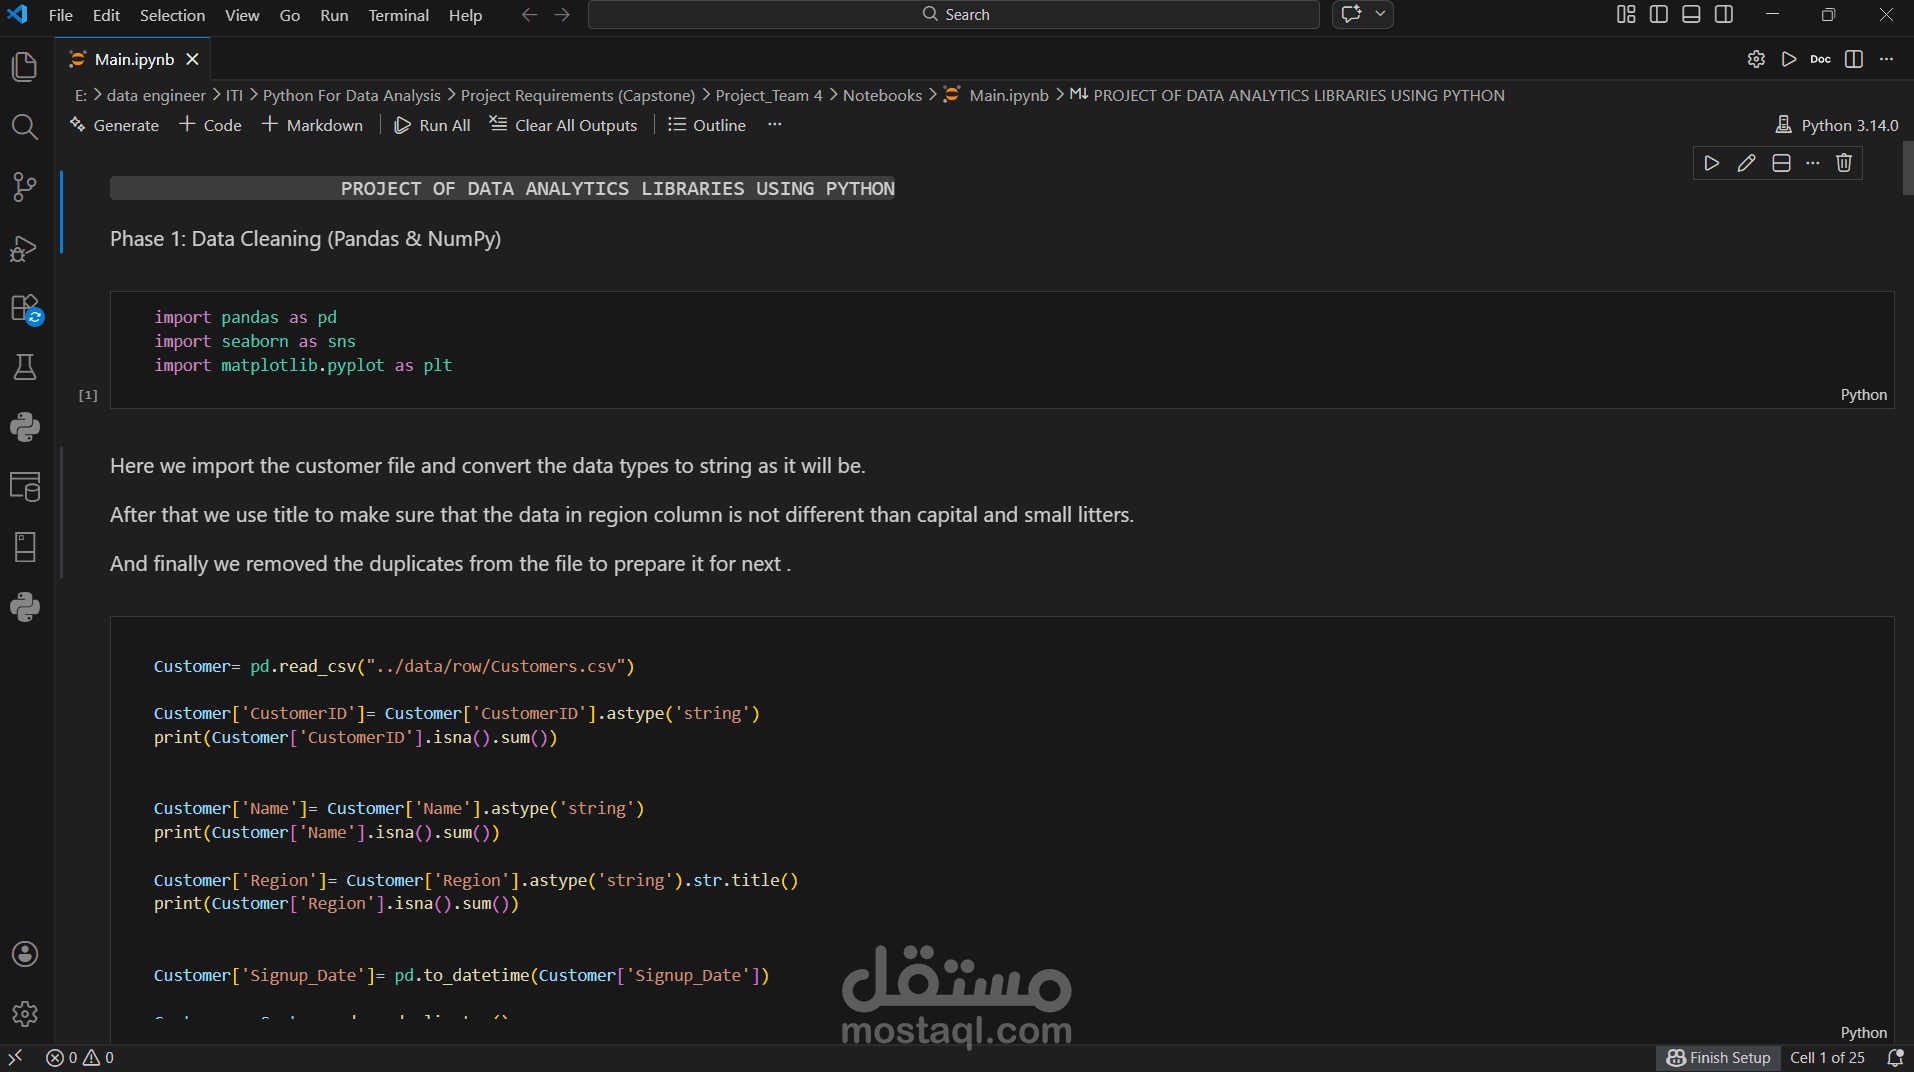Open the Edit menu
Screen dimensions: 1914x1072
106,15
